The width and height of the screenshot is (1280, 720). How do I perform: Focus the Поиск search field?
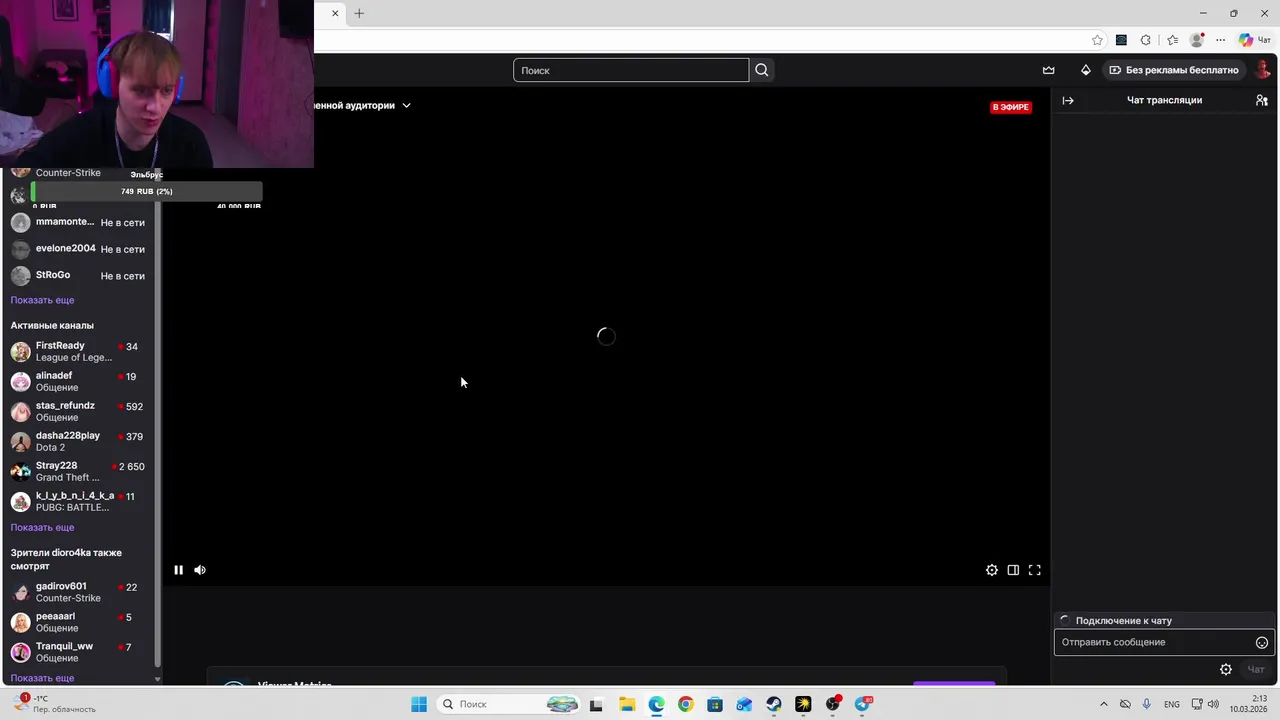tap(631, 70)
